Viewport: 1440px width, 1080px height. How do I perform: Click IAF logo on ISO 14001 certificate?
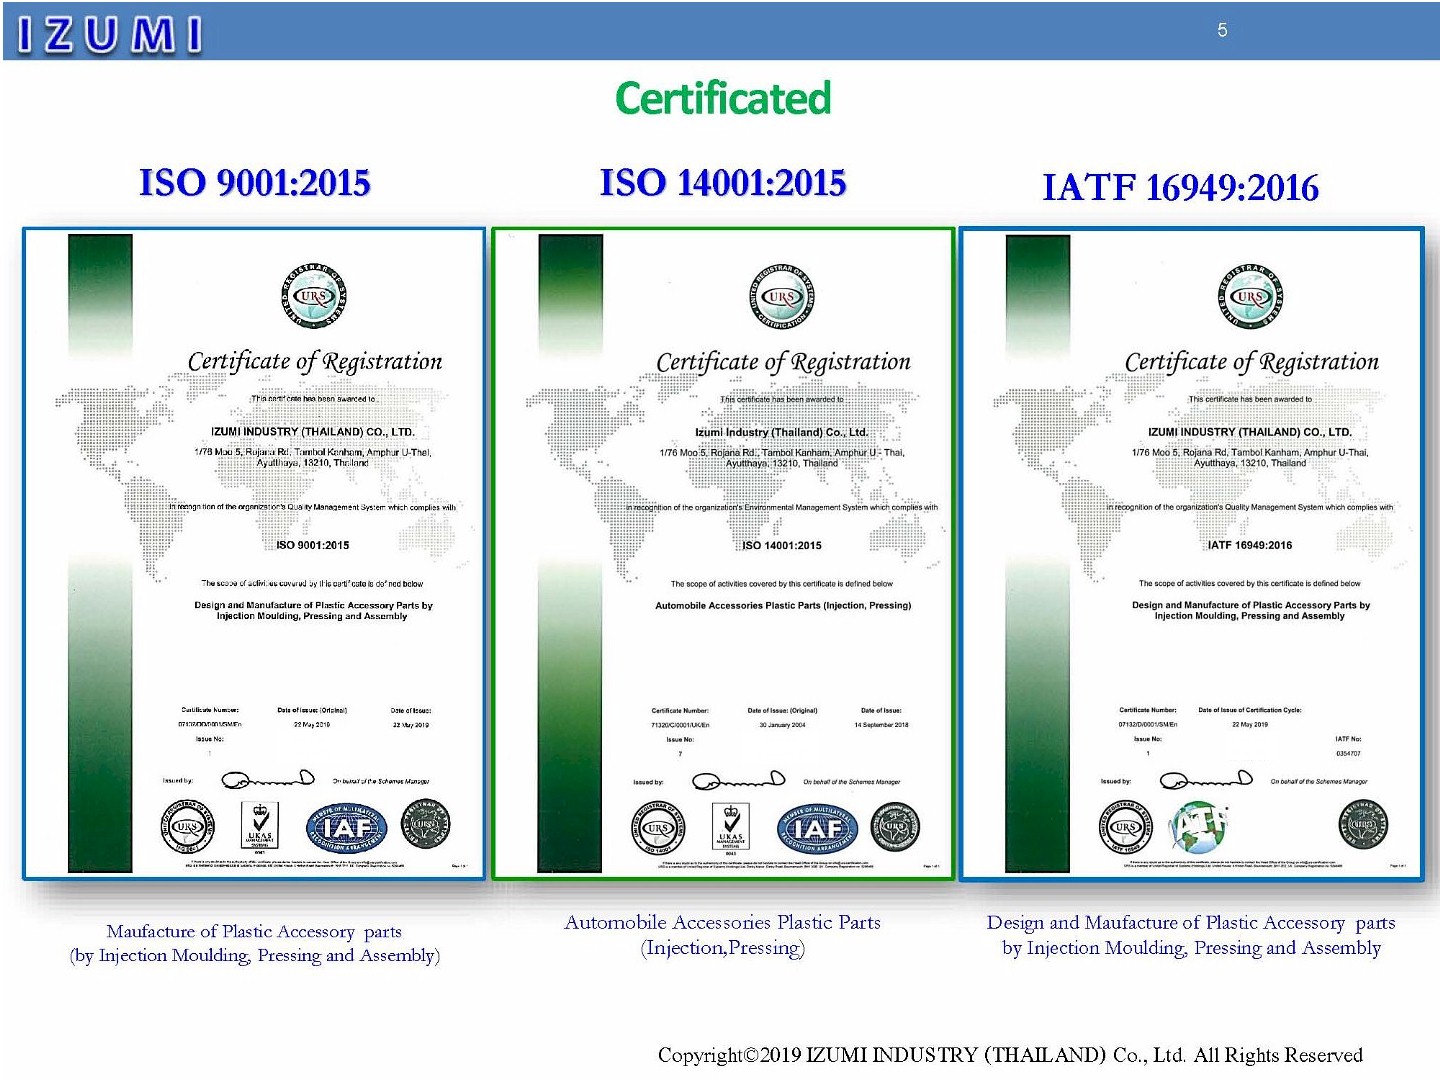[817, 828]
